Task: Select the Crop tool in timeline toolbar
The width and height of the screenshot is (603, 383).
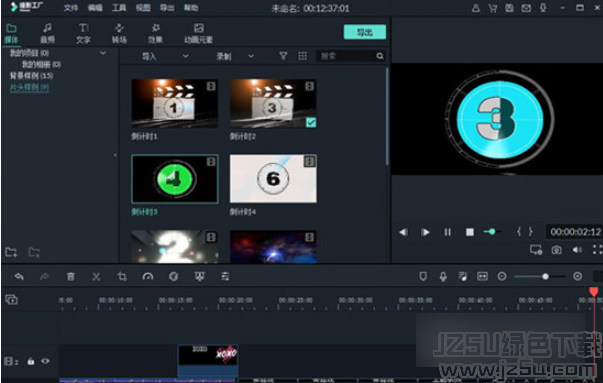Action: (x=122, y=276)
